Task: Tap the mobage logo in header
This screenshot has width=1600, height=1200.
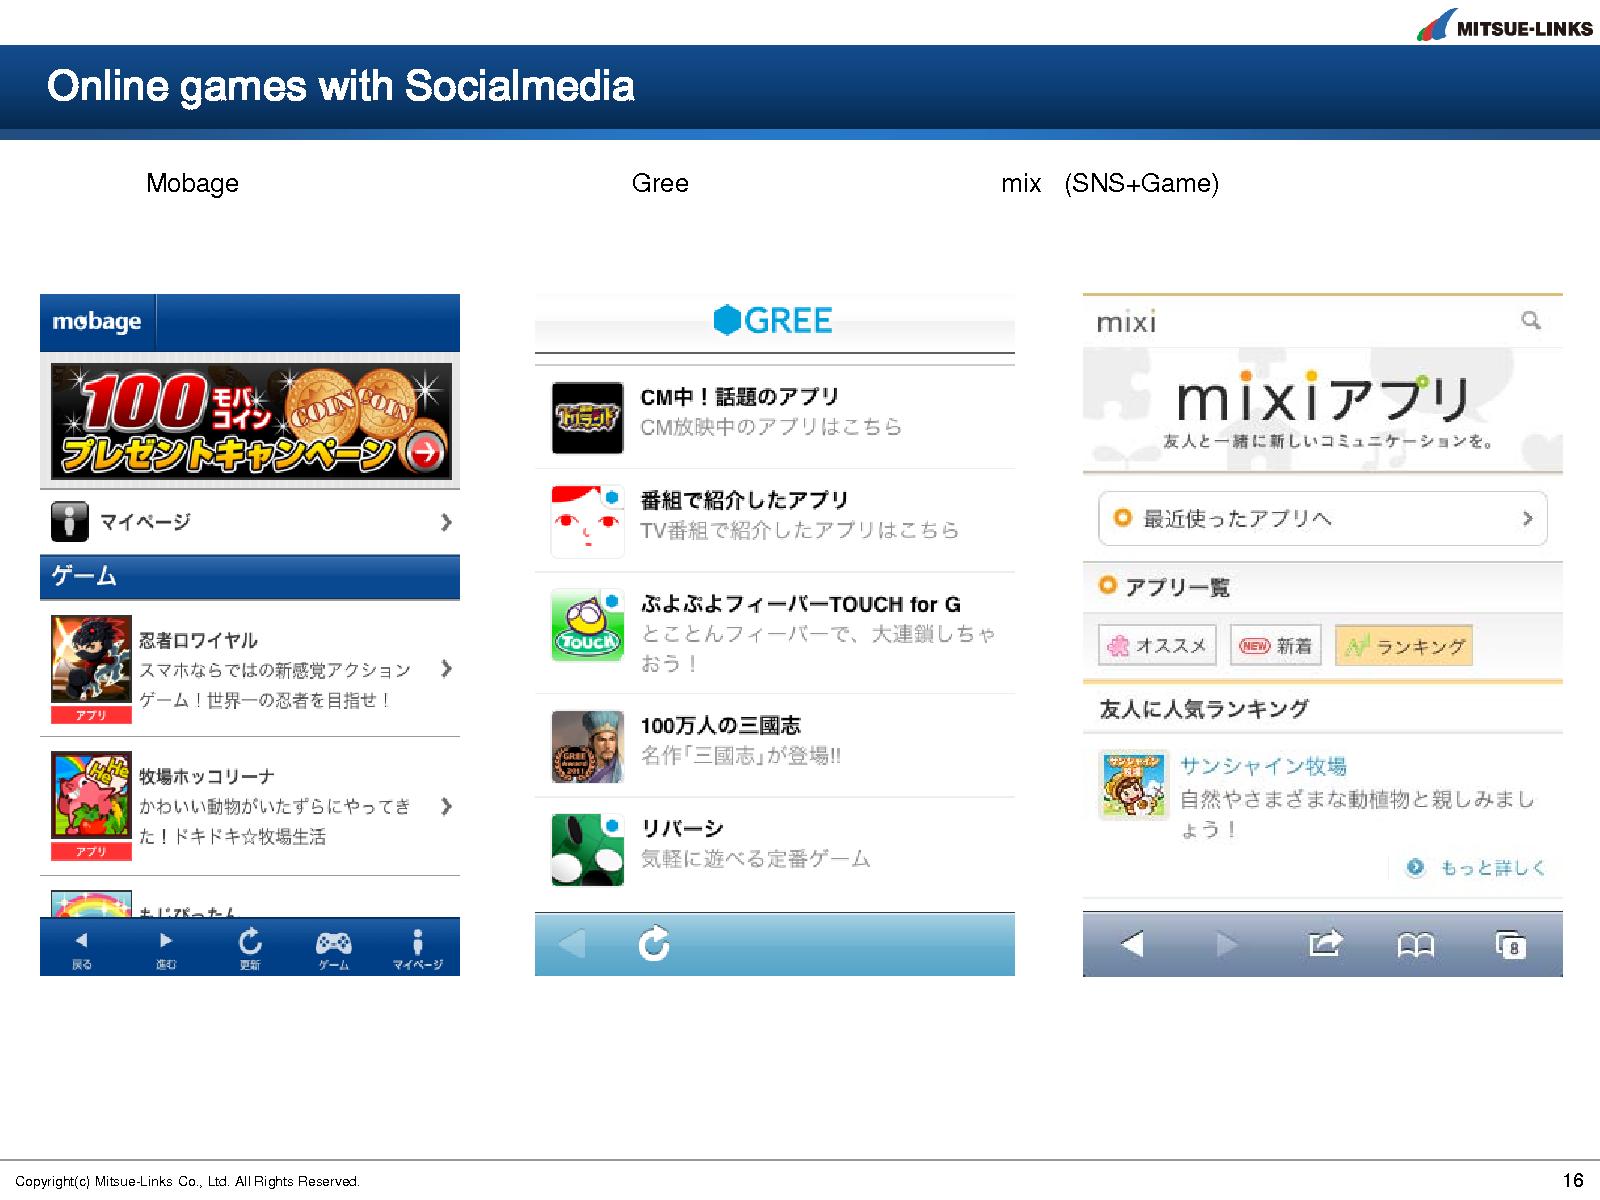Action: (97, 322)
